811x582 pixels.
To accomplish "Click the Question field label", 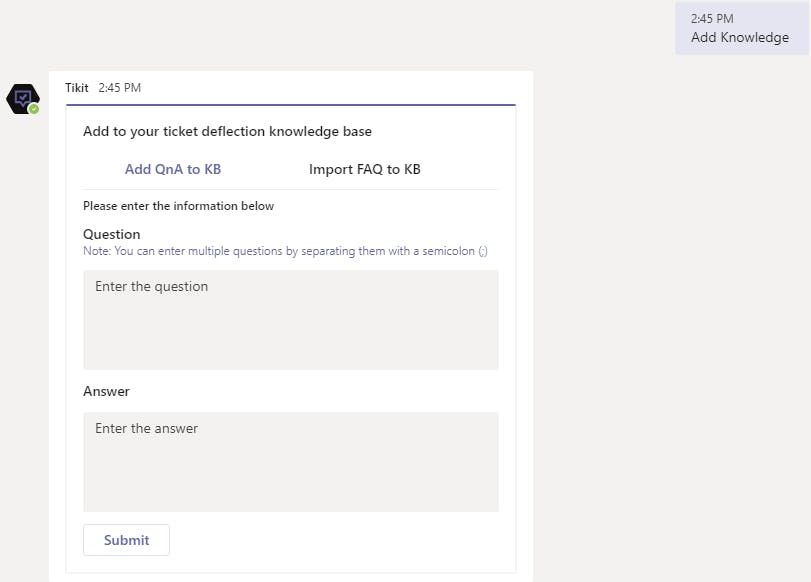I will 112,234.
